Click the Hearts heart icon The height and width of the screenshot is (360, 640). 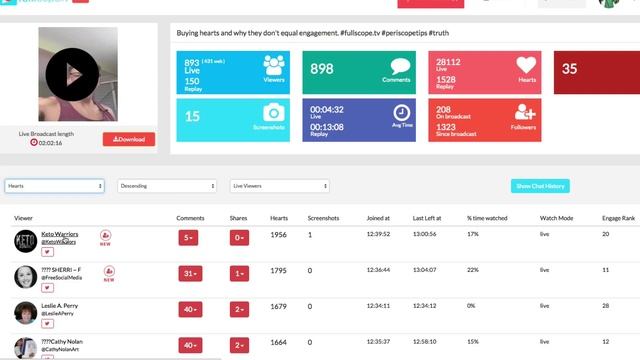526,65
